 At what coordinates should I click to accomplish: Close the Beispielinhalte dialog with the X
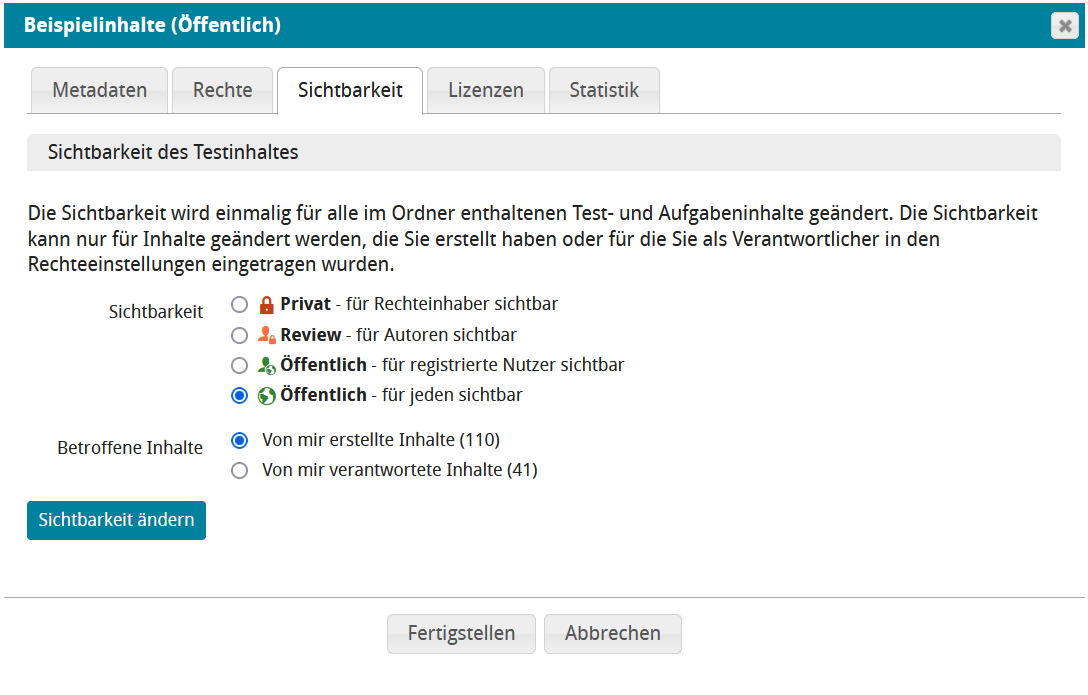coord(1064,26)
